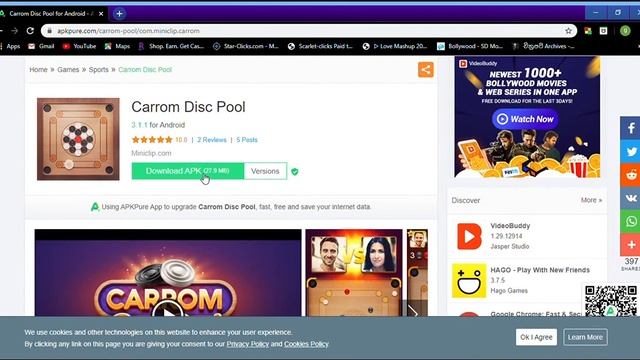The image size is (640, 360).
Task: Click the Carrom Disc Pool app icon
Action: [x=78, y=139]
